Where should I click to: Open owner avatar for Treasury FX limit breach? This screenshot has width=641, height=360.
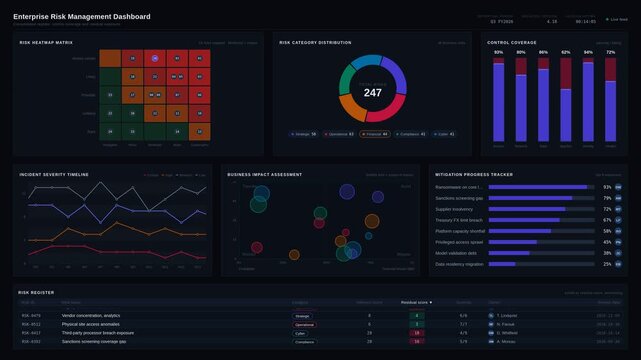[618, 220]
